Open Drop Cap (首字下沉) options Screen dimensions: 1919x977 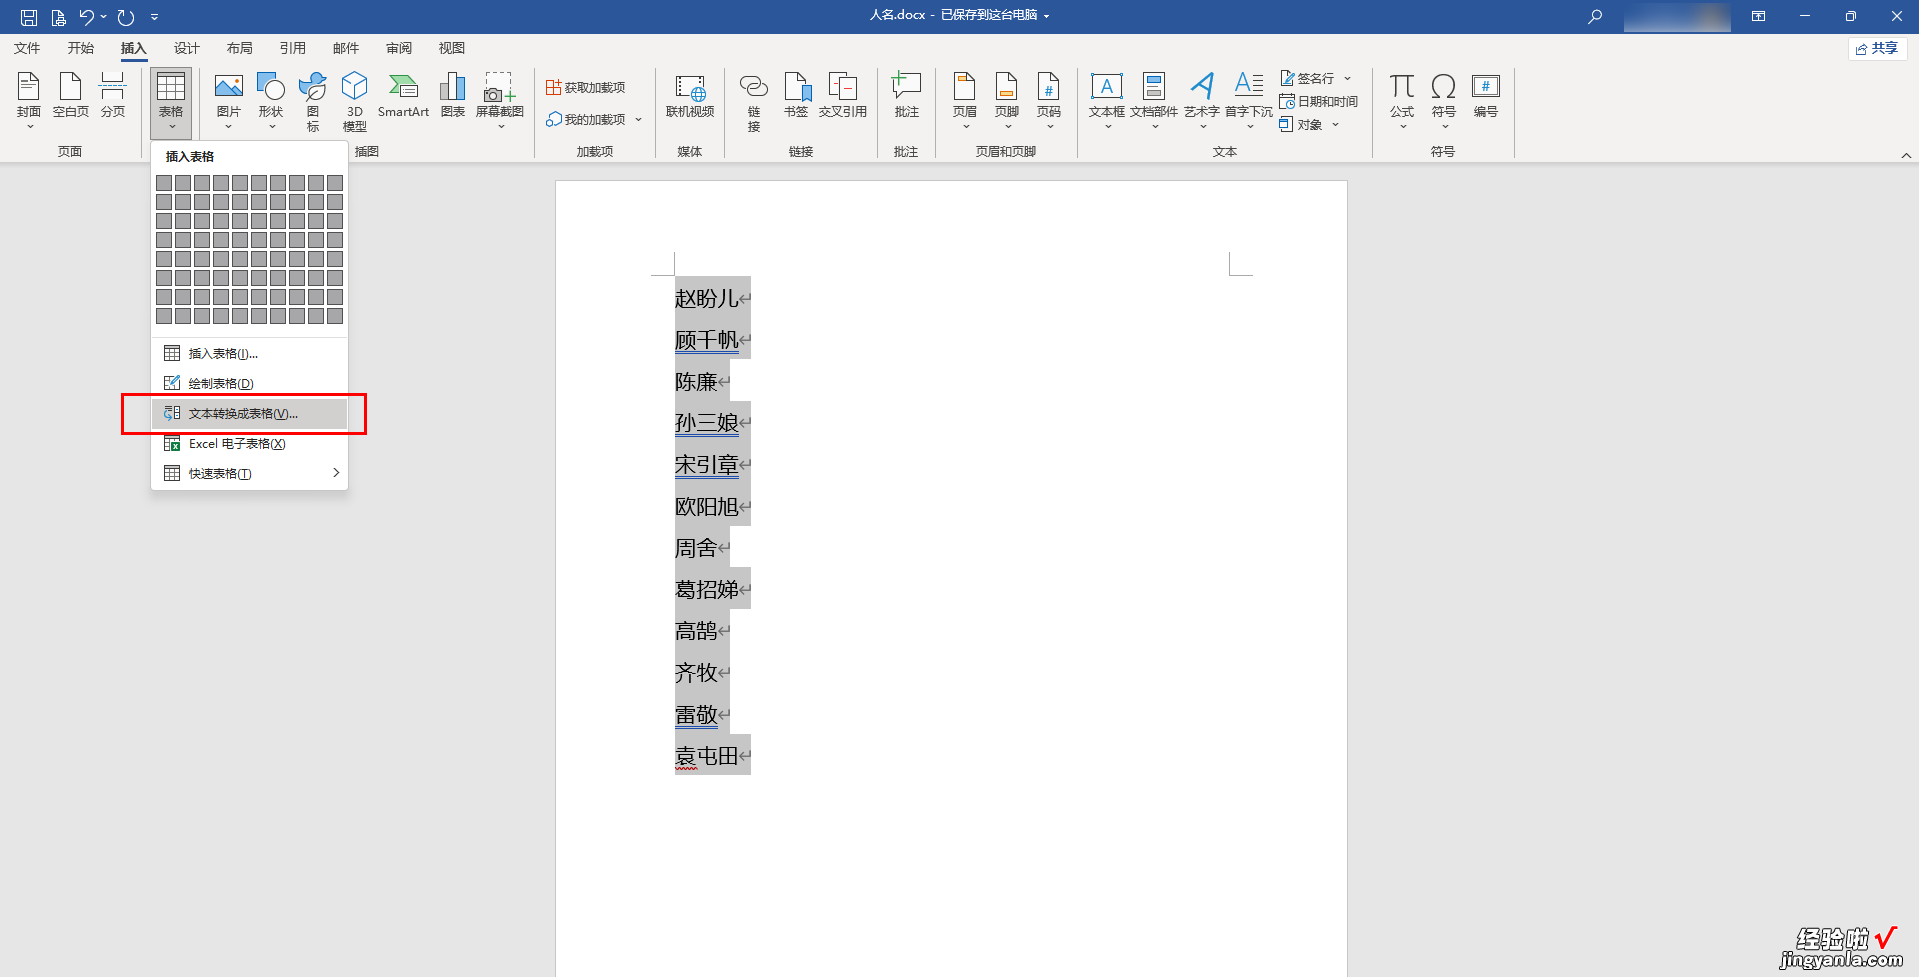(x=1249, y=101)
